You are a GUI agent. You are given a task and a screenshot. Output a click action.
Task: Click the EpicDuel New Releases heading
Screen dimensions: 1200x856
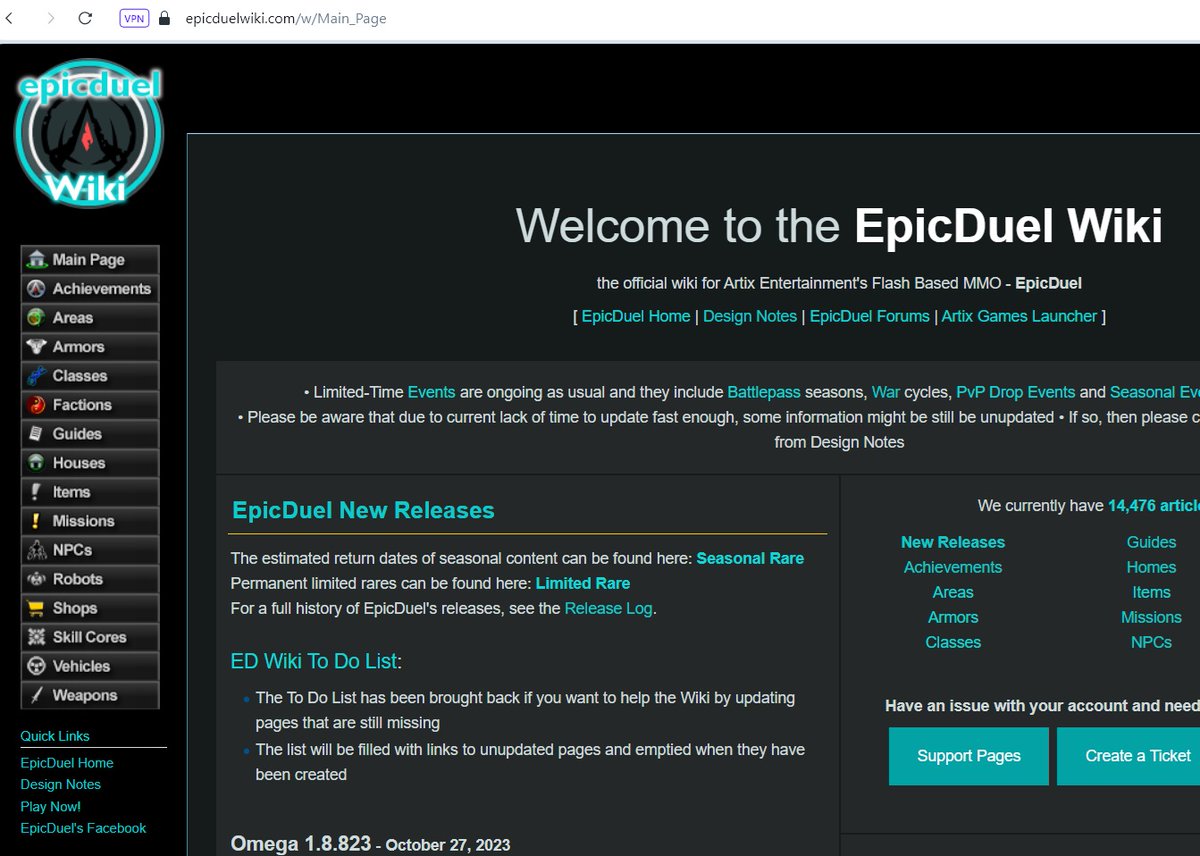(x=363, y=510)
